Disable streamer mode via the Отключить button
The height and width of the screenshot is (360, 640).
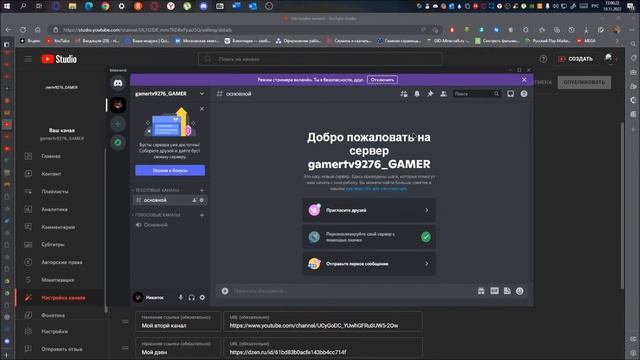tap(382, 80)
